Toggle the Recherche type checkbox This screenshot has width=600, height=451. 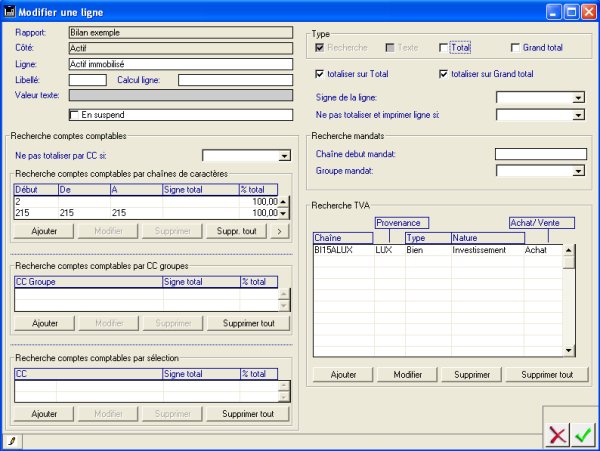coord(319,48)
